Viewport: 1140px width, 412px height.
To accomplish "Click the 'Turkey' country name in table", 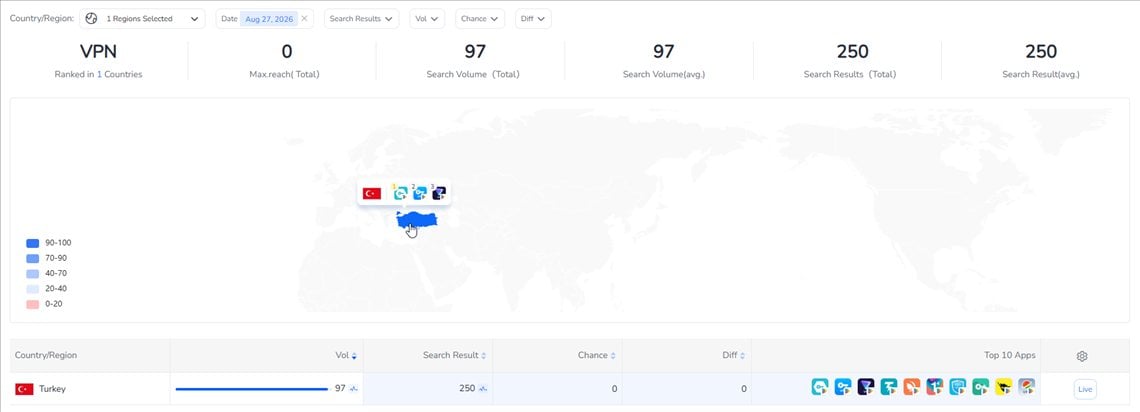I will pos(52,389).
